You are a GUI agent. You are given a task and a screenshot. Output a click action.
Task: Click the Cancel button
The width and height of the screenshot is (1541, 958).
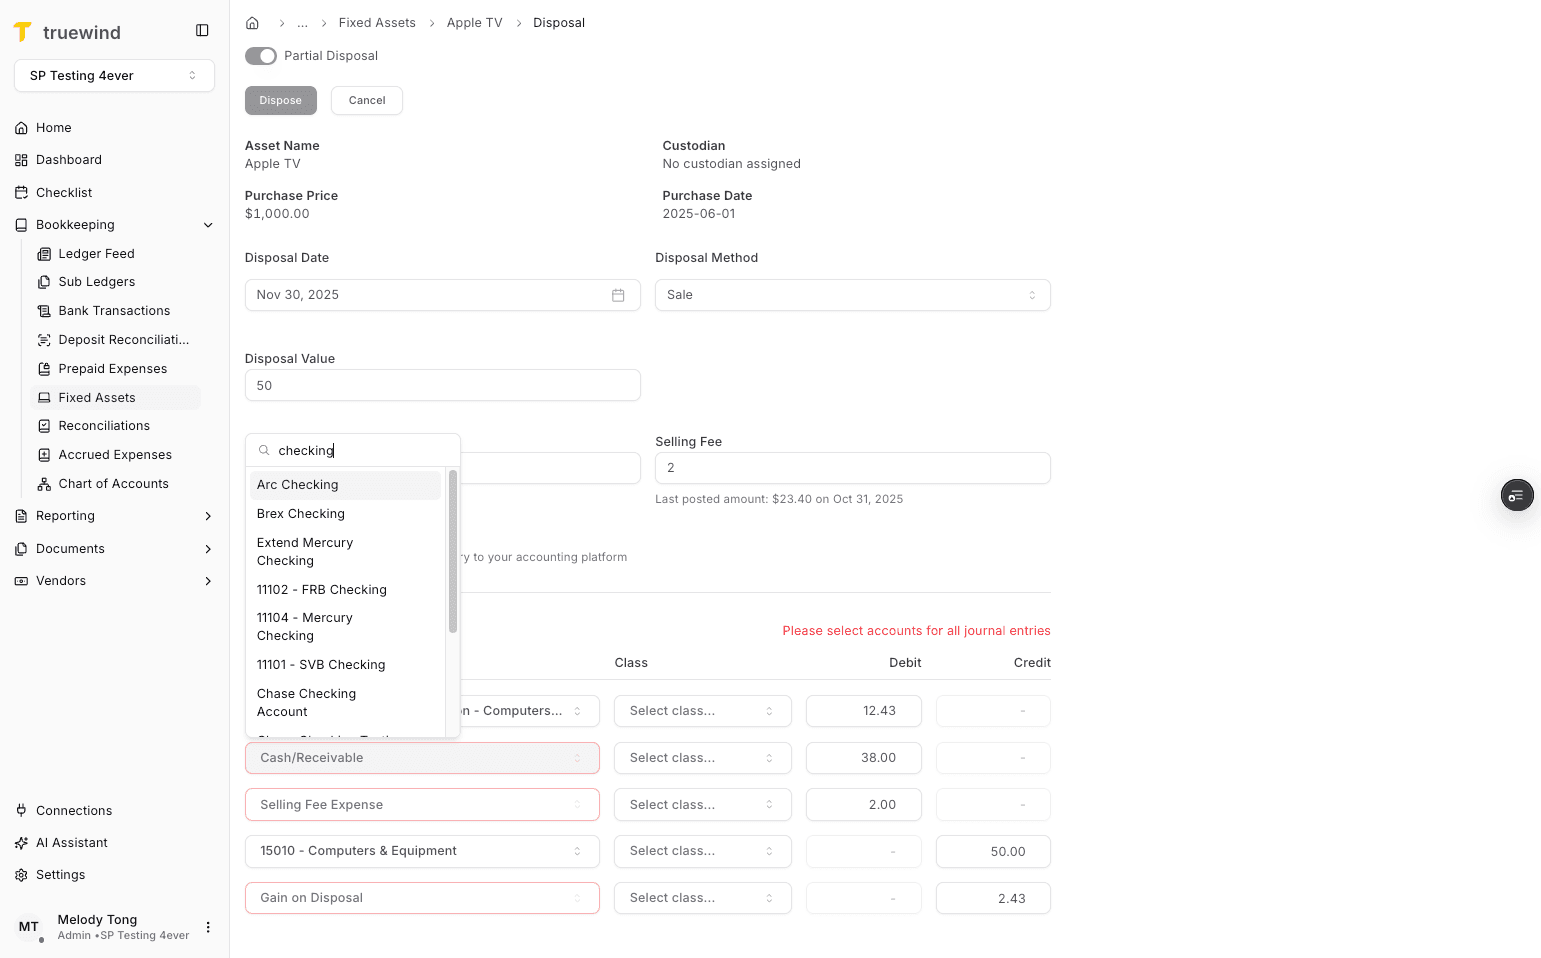tap(366, 100)
